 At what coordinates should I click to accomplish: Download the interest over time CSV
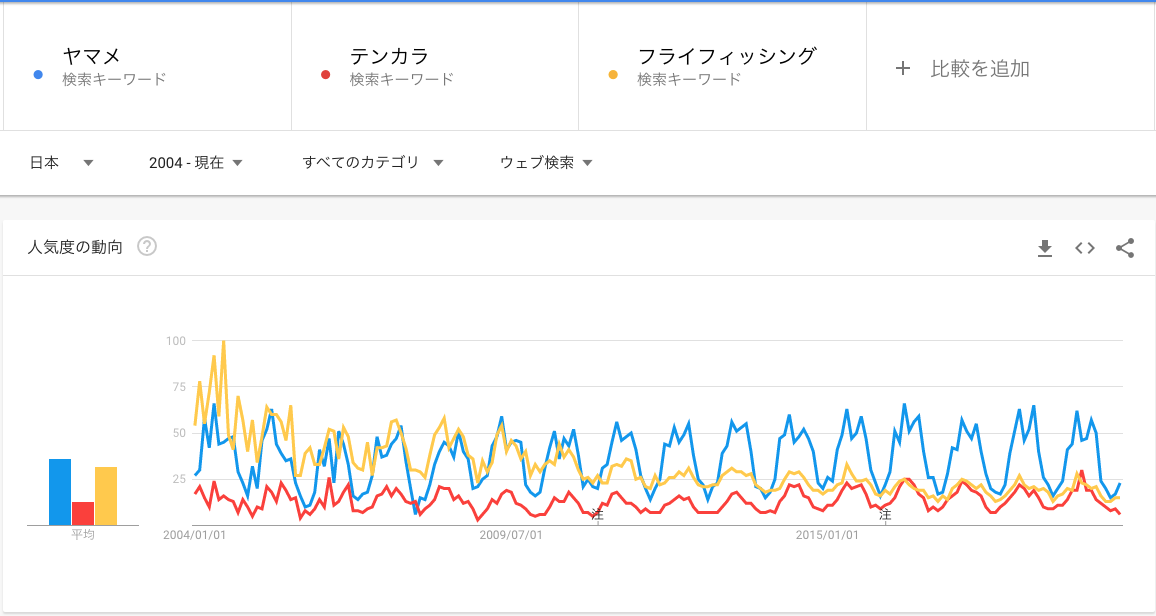pos(1045,248)
